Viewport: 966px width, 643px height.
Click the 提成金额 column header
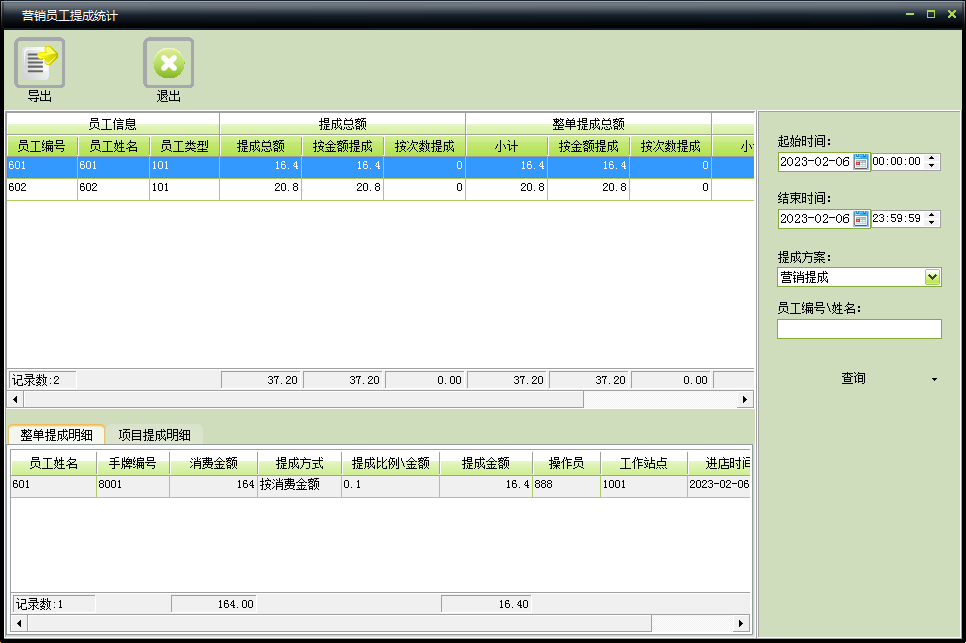coord(485,463)
